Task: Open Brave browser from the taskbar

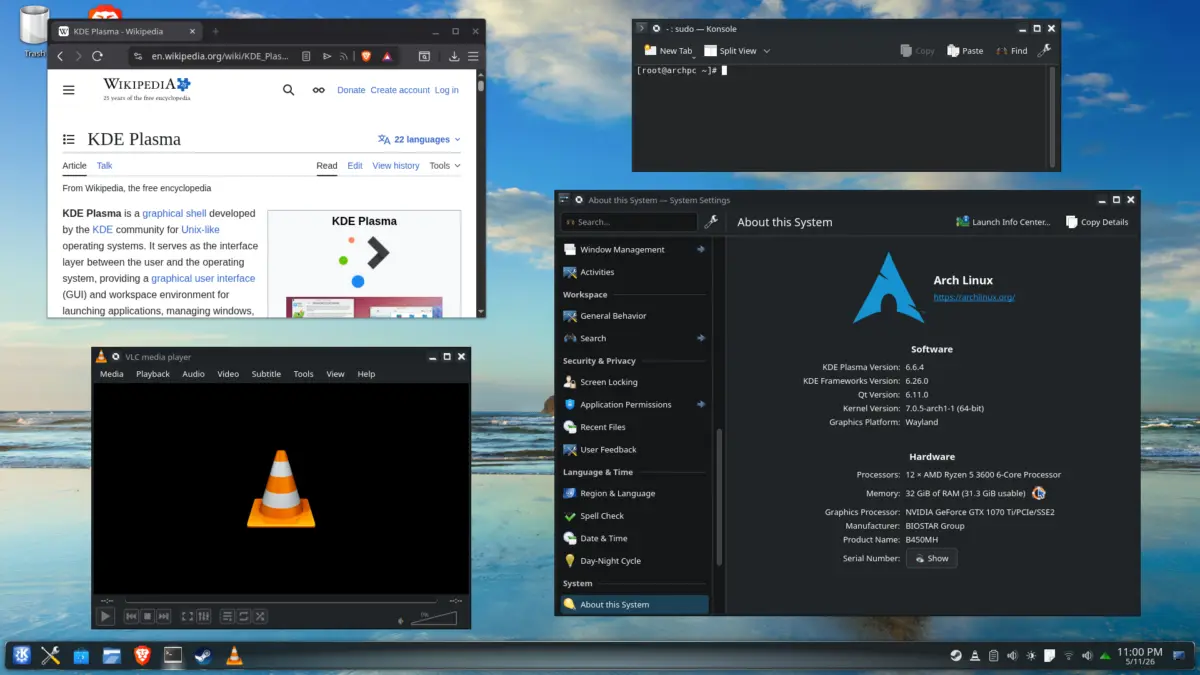Action: pyautogui.click(x=142, y=656)
